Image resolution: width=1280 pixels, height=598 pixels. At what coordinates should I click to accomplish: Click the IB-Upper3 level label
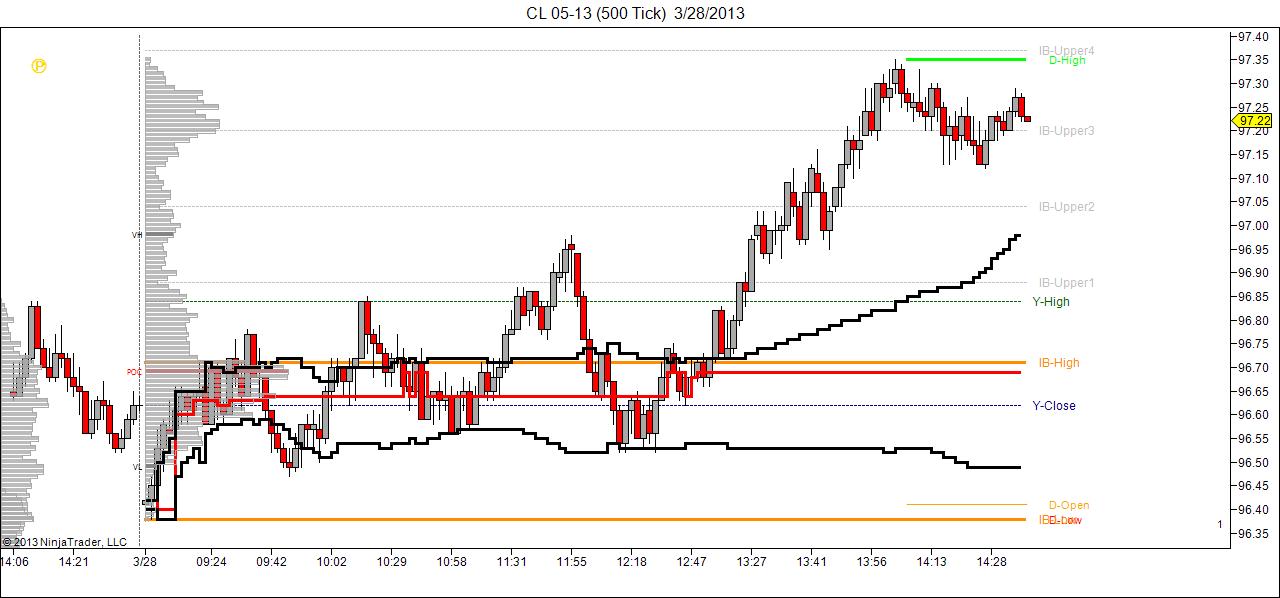click(1066, 130)
